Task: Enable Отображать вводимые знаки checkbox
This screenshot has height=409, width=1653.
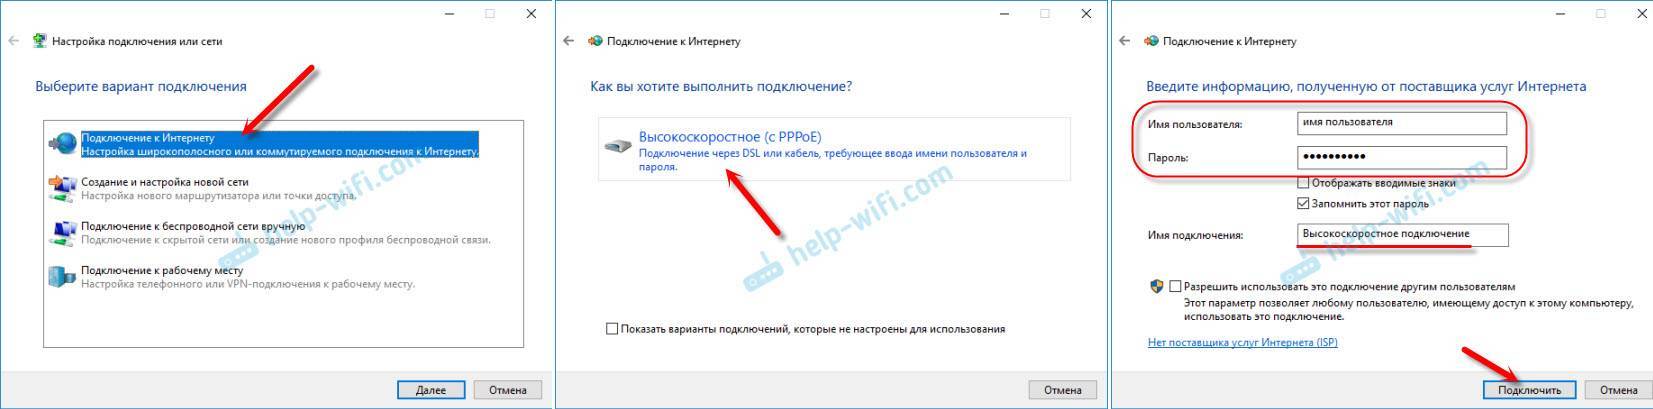Action: pos(1303,183)
